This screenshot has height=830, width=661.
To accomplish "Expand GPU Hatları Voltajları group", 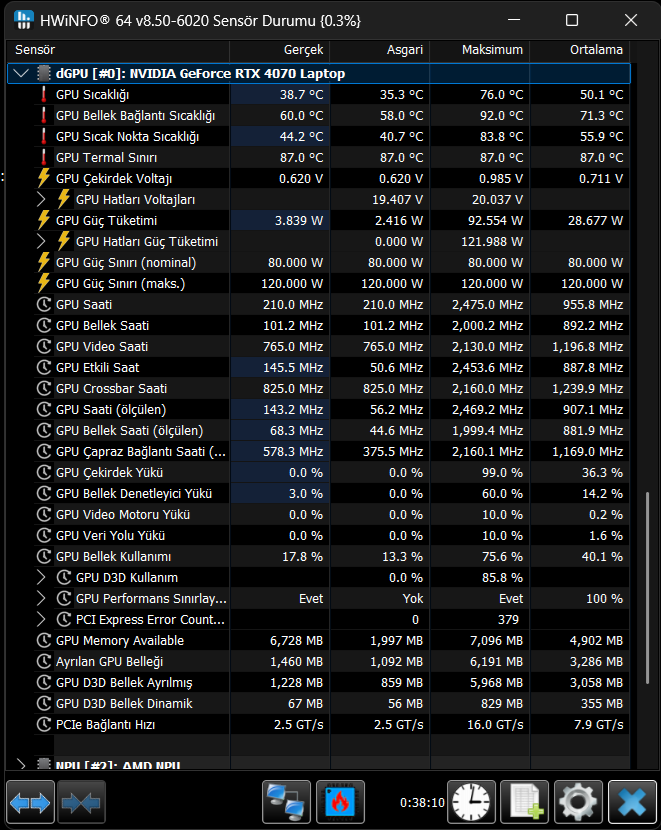I will tap(41, 200).
